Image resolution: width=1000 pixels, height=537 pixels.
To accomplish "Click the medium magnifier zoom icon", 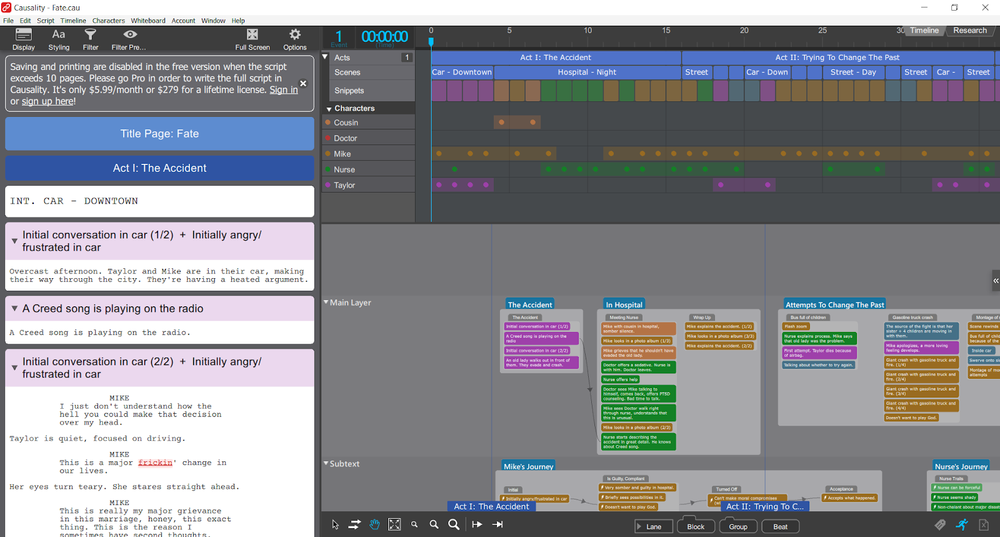I will click(x=434, y=524).
